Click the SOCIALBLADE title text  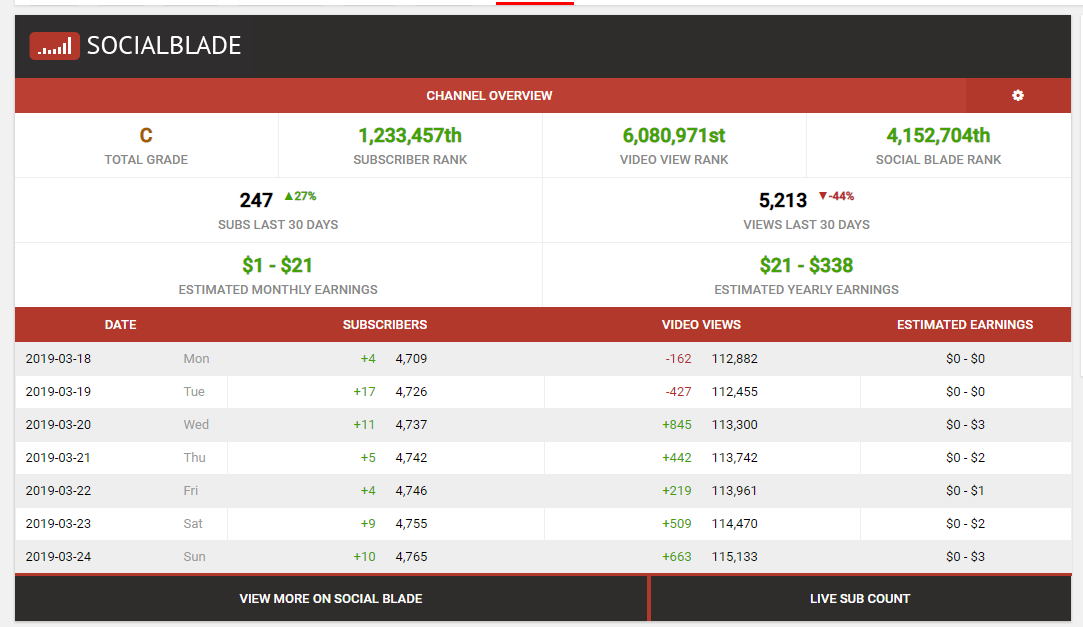(x=164, y=46)
